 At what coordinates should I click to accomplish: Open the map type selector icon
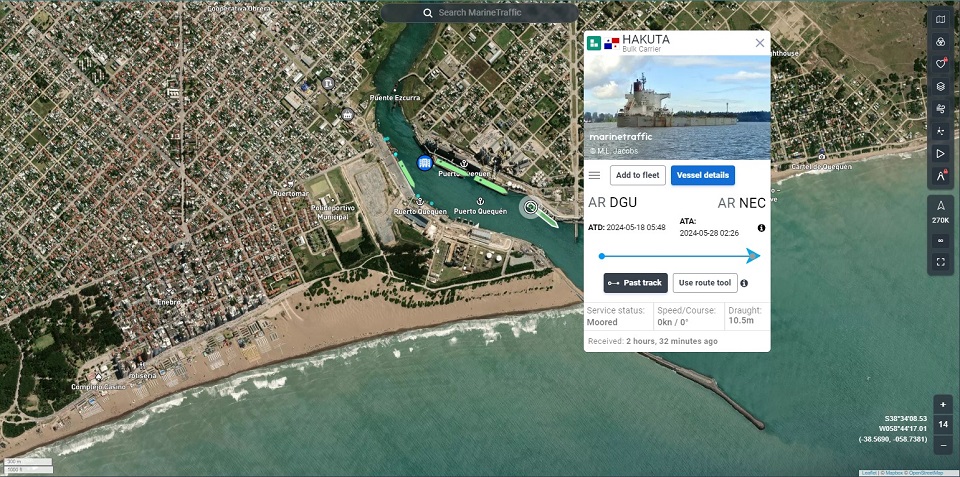point(940,19)
